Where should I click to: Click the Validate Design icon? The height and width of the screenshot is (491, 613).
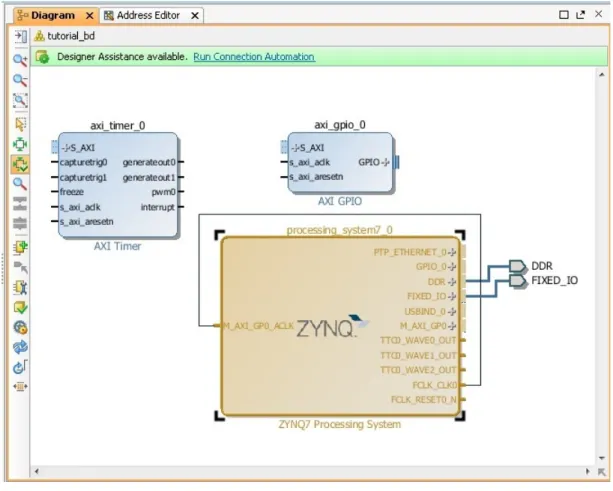coord(20,308)
